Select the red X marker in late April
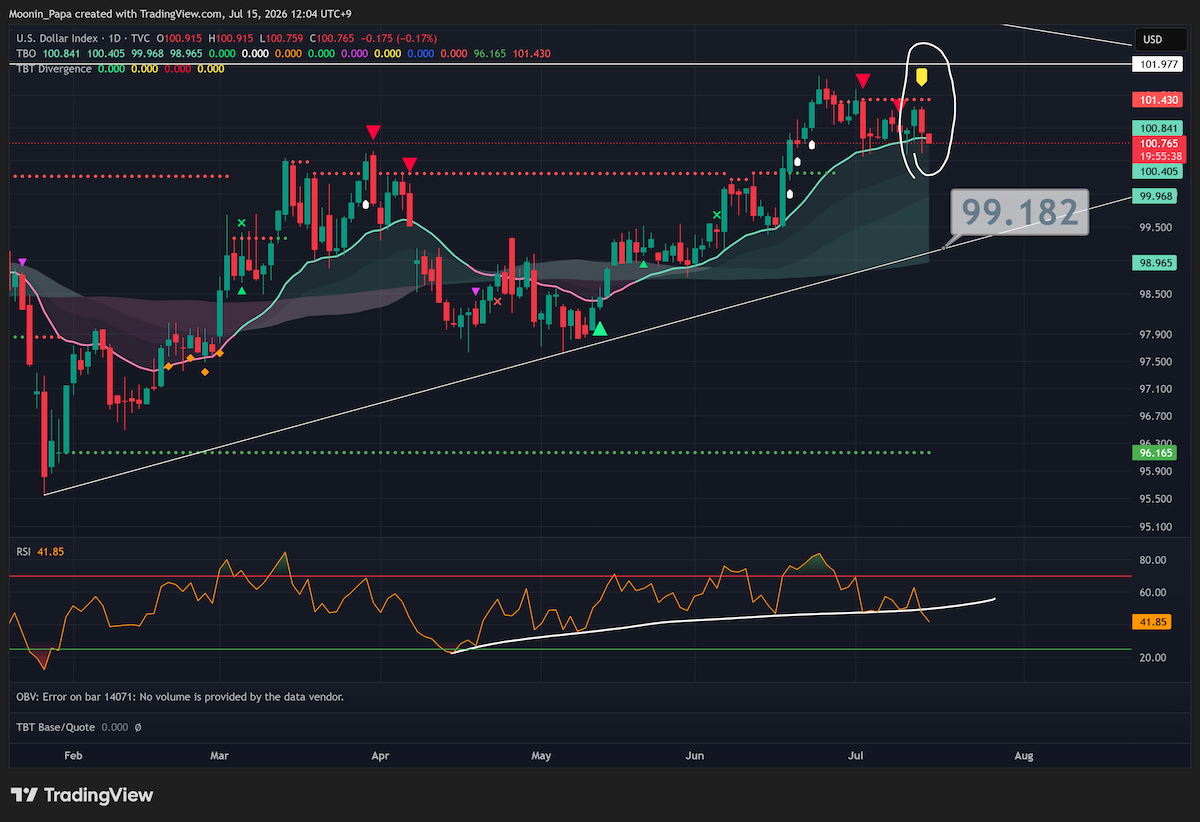This screenshot has height=822, width=1200. (498, 301)
